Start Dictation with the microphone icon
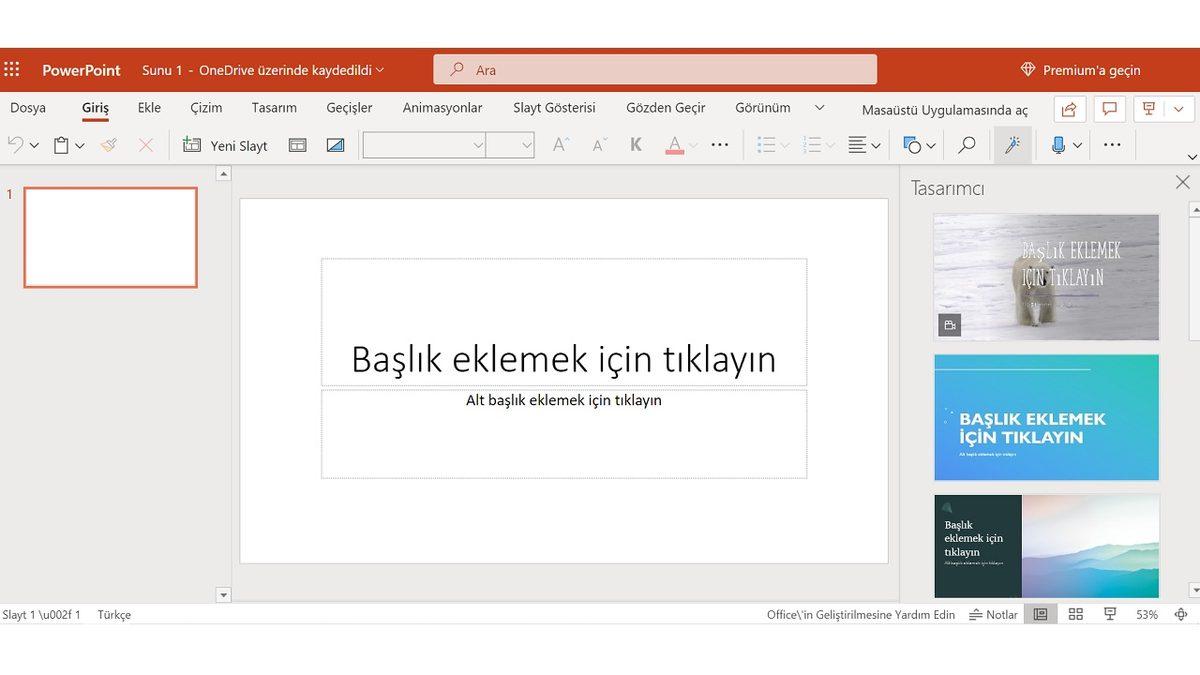Viewport: 1200px width, 675px height. (1057, 145)
